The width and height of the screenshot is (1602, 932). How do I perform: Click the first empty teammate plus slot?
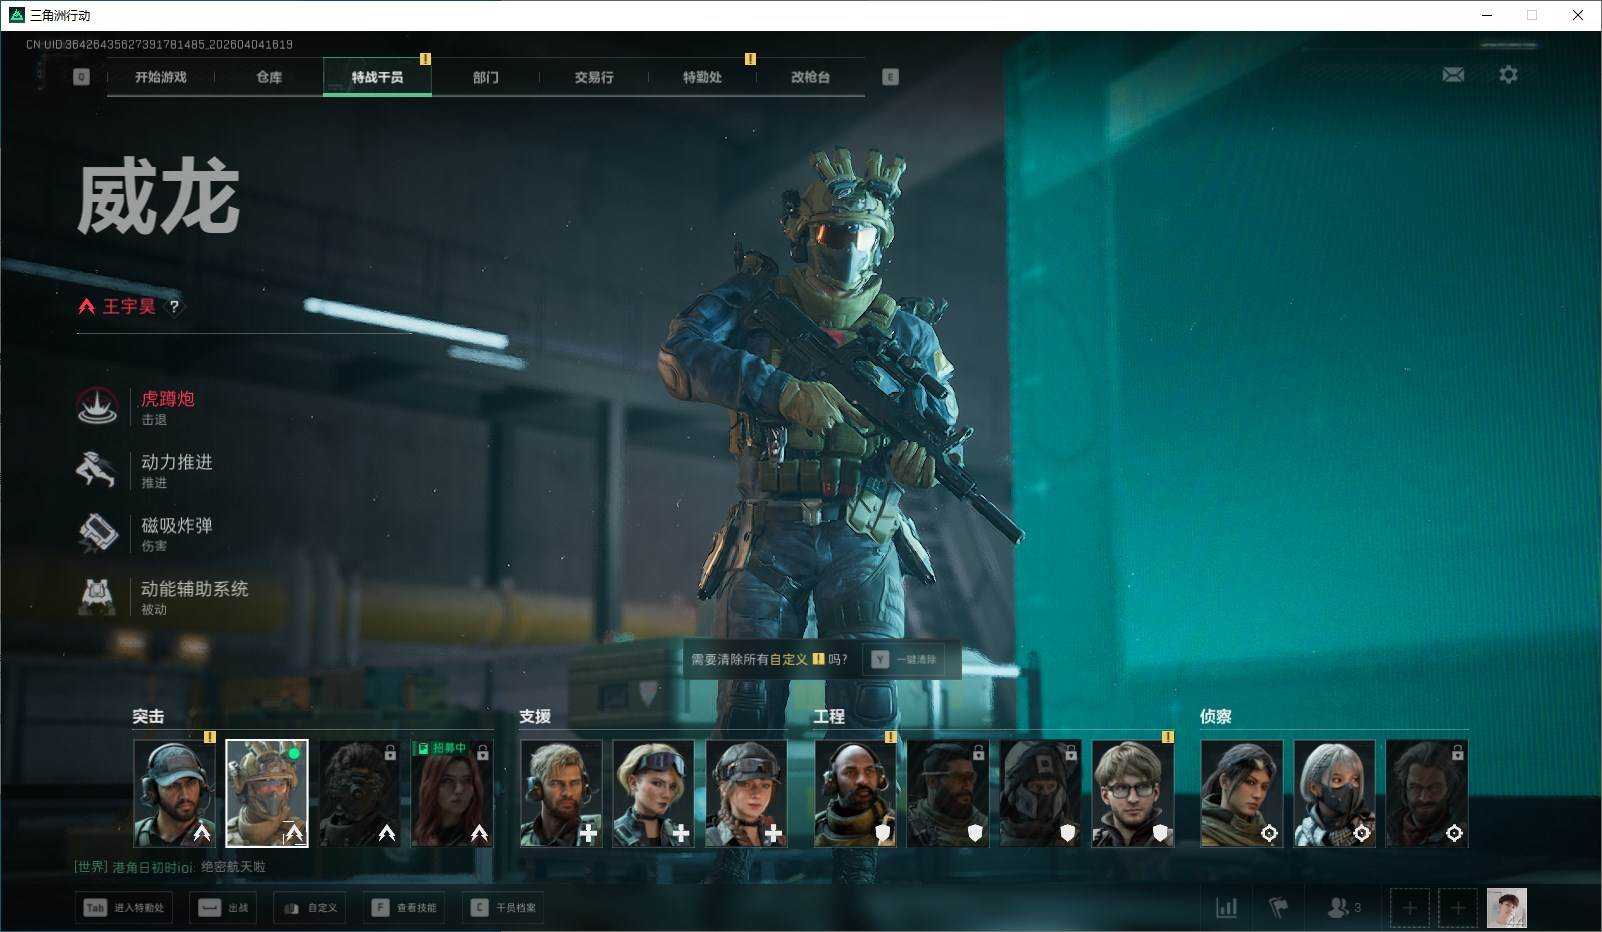(x=1409, y=907)
